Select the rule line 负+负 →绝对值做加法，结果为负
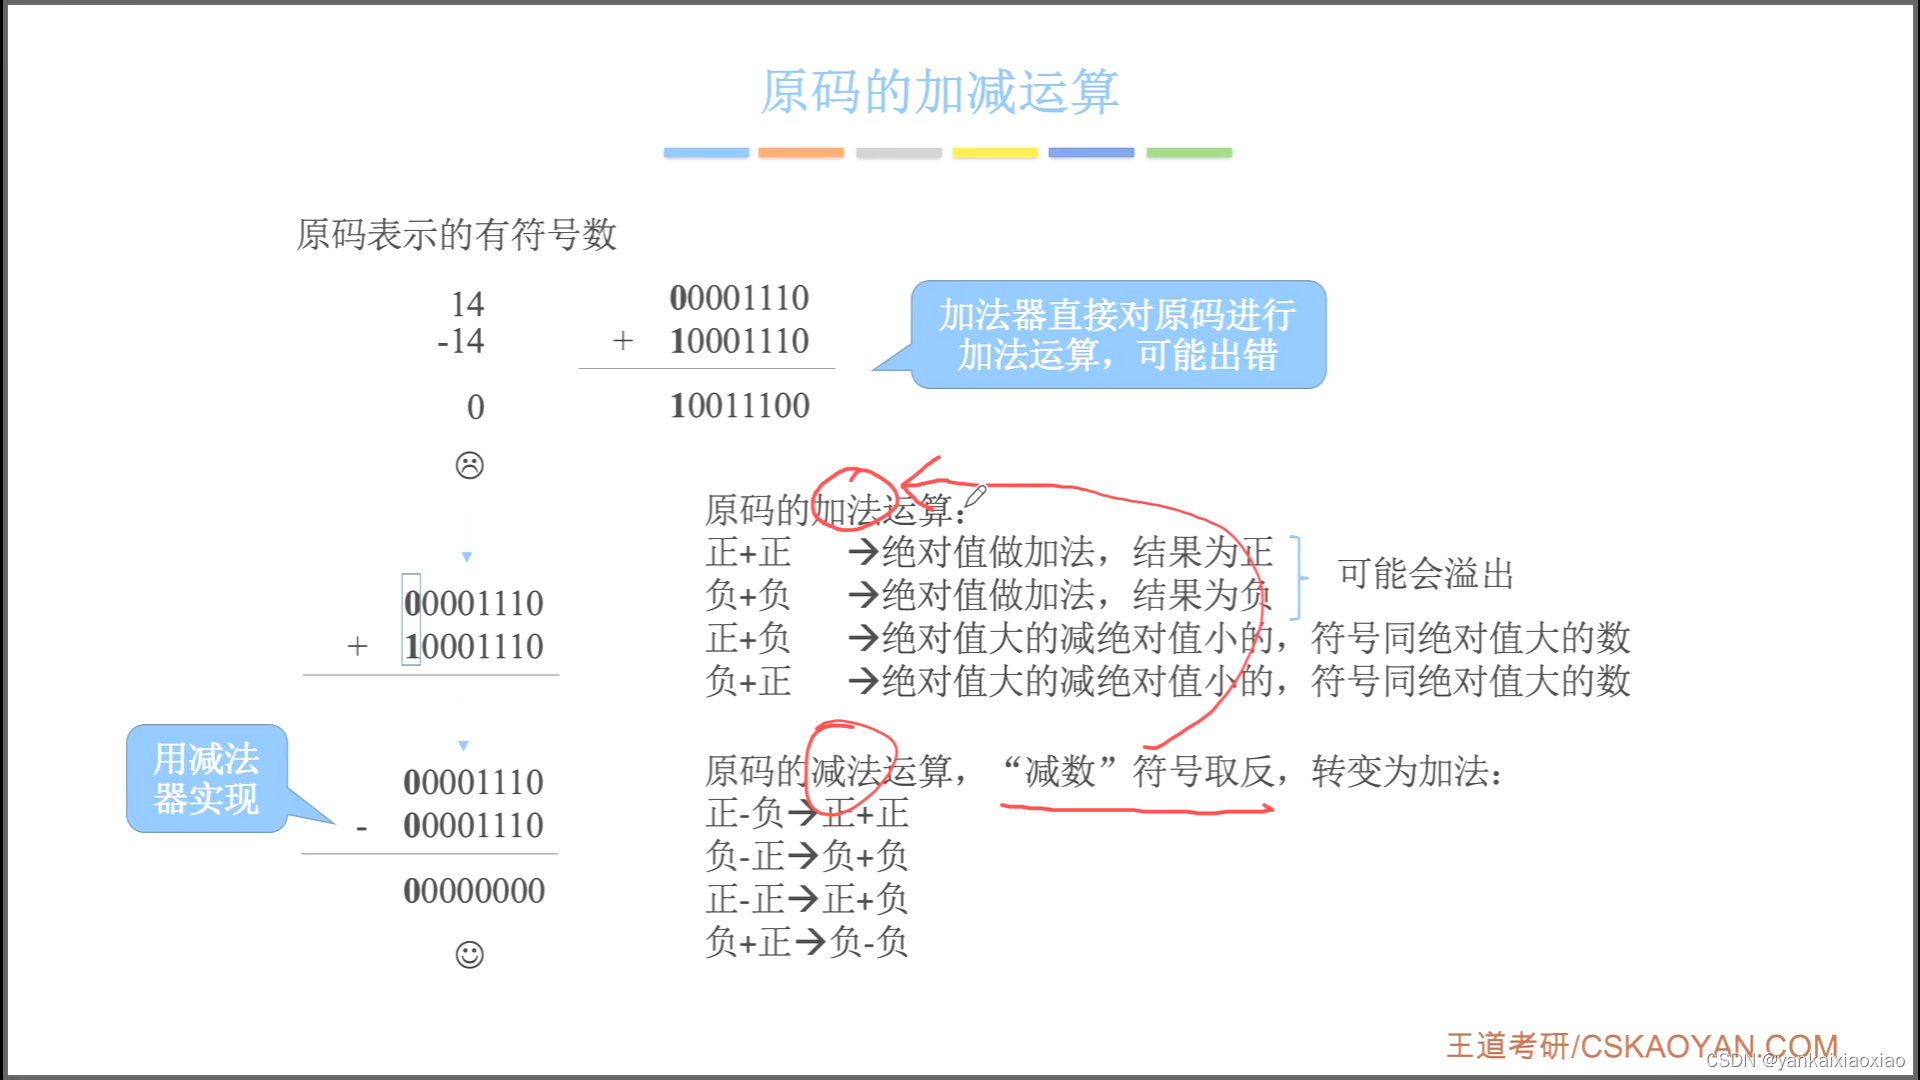 click(989, 595)
